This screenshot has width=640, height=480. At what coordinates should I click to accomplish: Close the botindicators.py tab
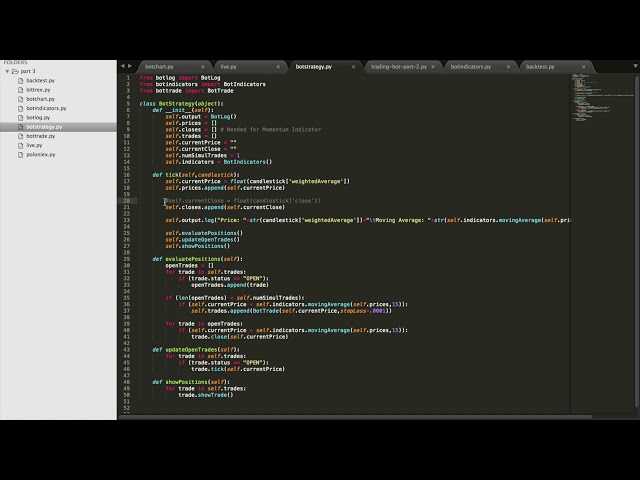click(508, 67)
